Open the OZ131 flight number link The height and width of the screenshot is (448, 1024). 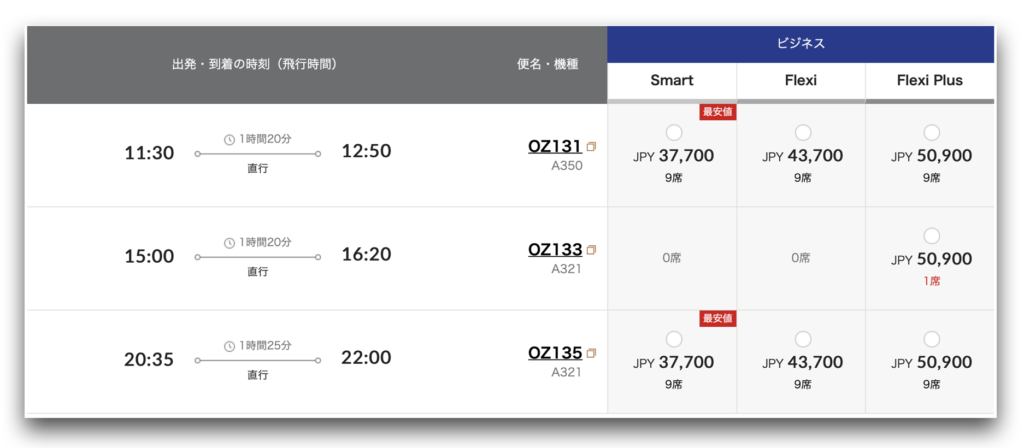555,147
